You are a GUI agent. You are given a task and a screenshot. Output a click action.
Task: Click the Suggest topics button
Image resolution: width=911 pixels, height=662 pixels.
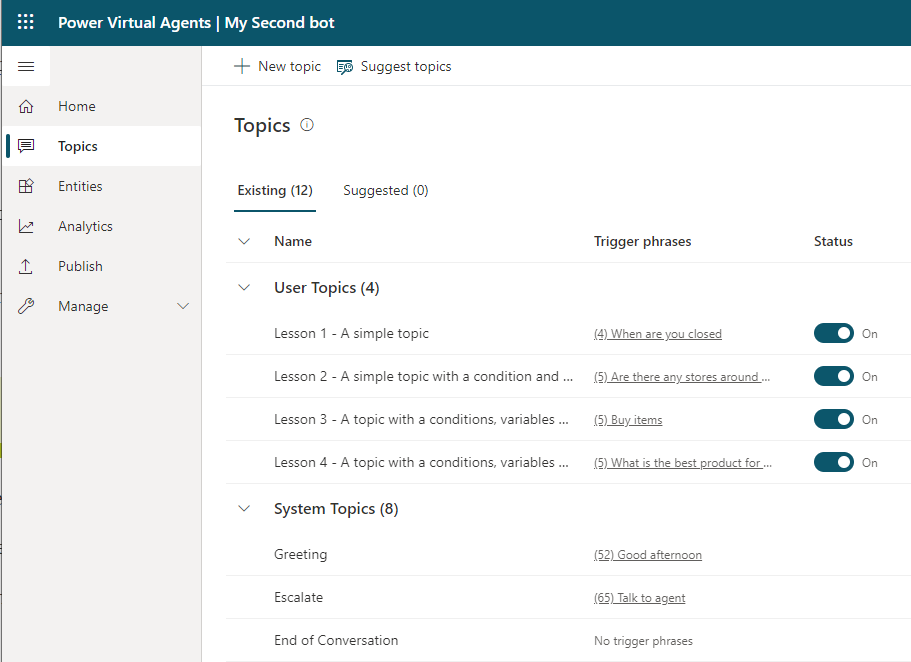tap(394, 66)
